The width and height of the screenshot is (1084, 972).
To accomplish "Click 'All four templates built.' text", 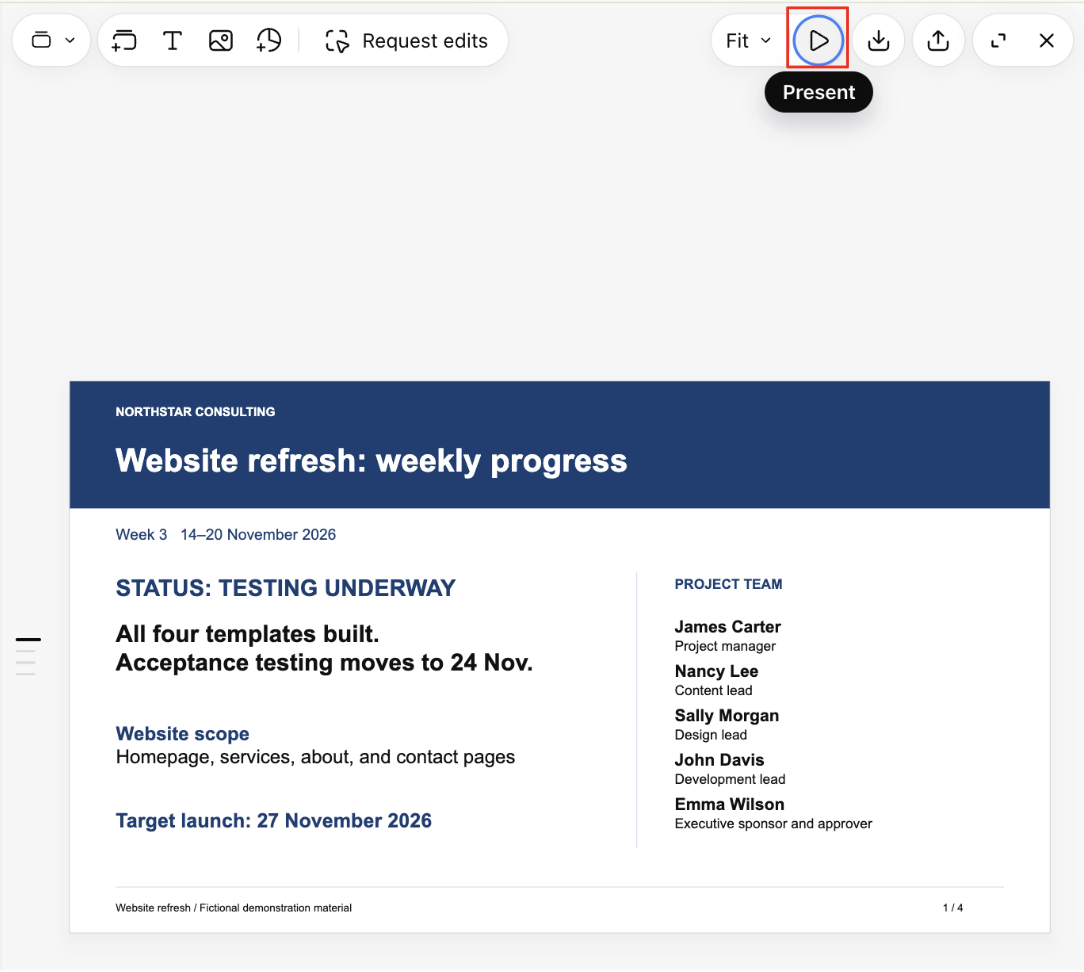I will point(247,634).
